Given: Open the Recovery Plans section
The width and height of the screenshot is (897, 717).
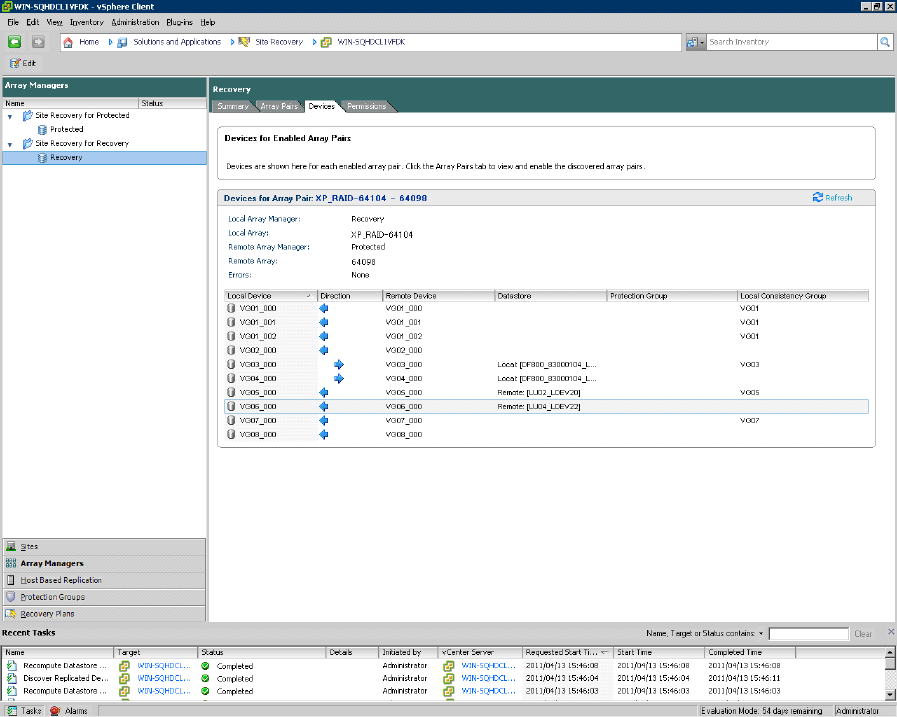Looking at the screenshot, I should [x=47, y=614].
